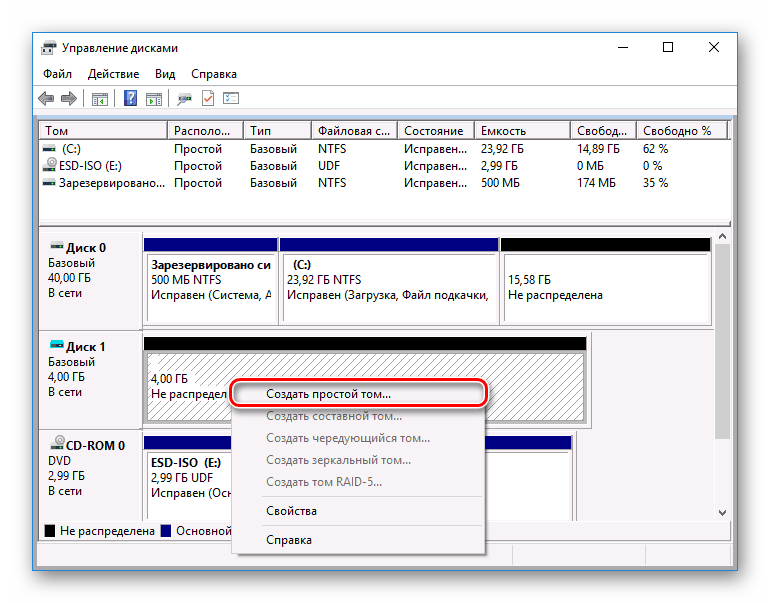The image size is (770, 603).
Task: Click the scroll down arrow of disk pane
Action: (x=722, y=513)
